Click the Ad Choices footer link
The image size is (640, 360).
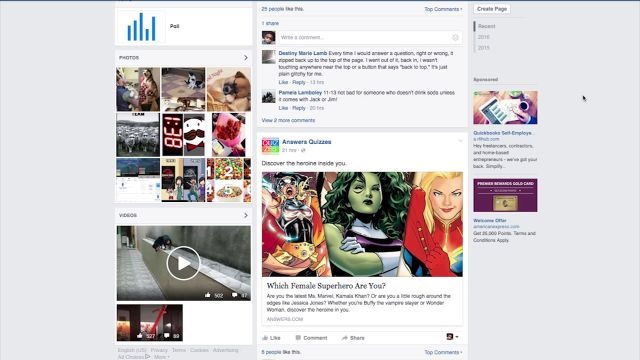coord(133,357)
